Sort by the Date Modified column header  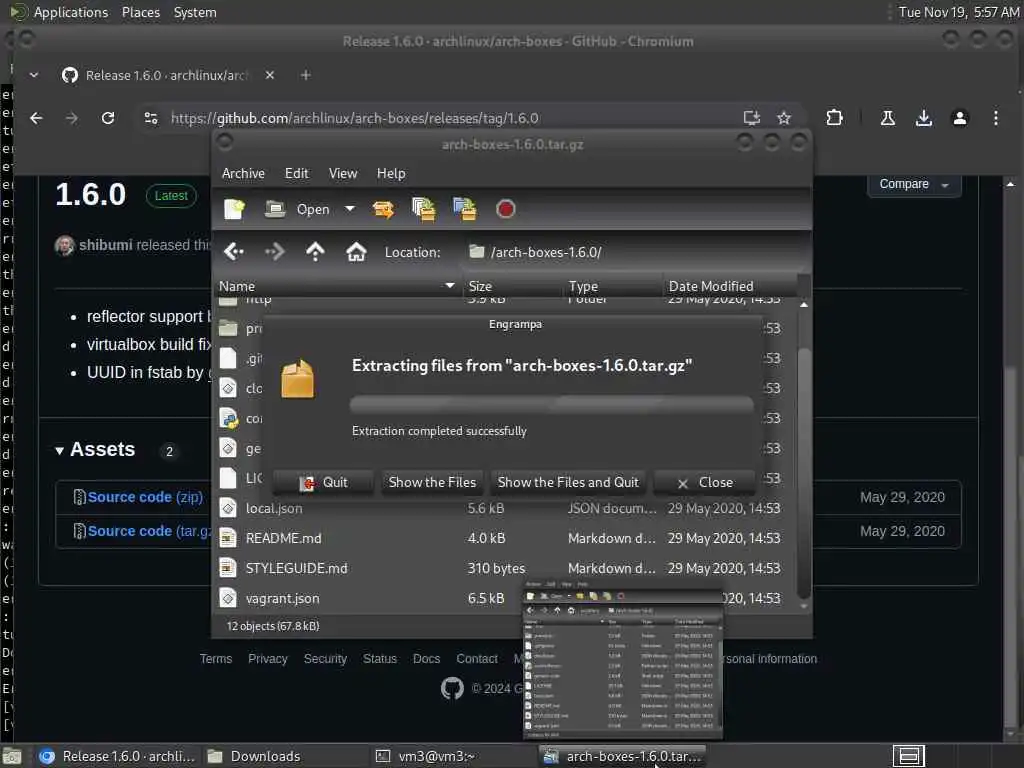(x=729, y=286)
